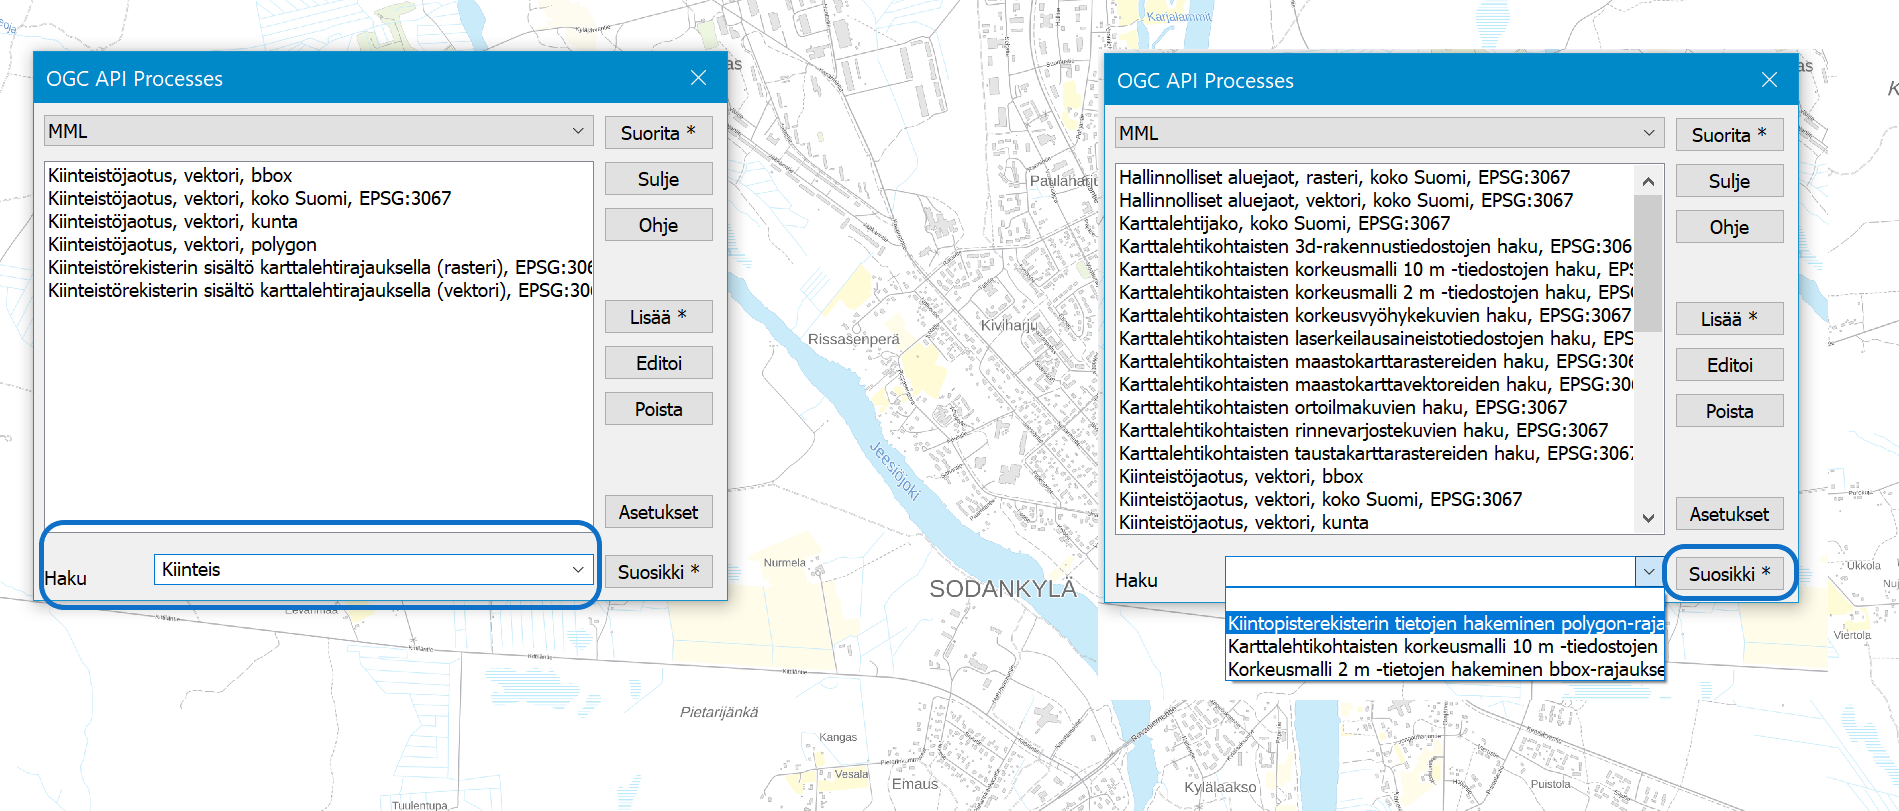Select Kiinteistöjaotus, vektori, bbox in left list
The image size is (1899, 811).
click(170, 175)
